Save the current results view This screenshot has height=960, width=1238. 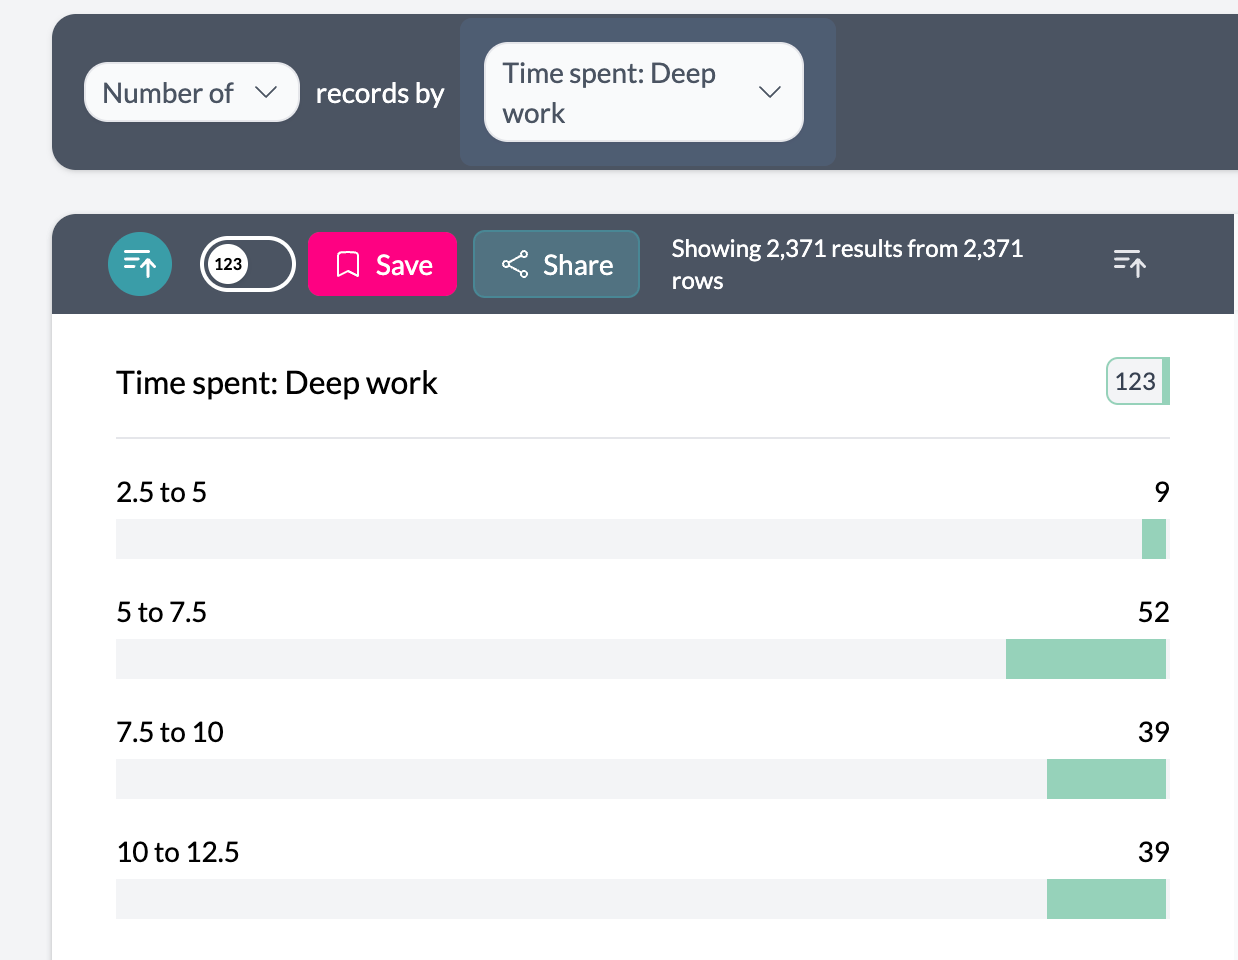[x=383, y=265]
